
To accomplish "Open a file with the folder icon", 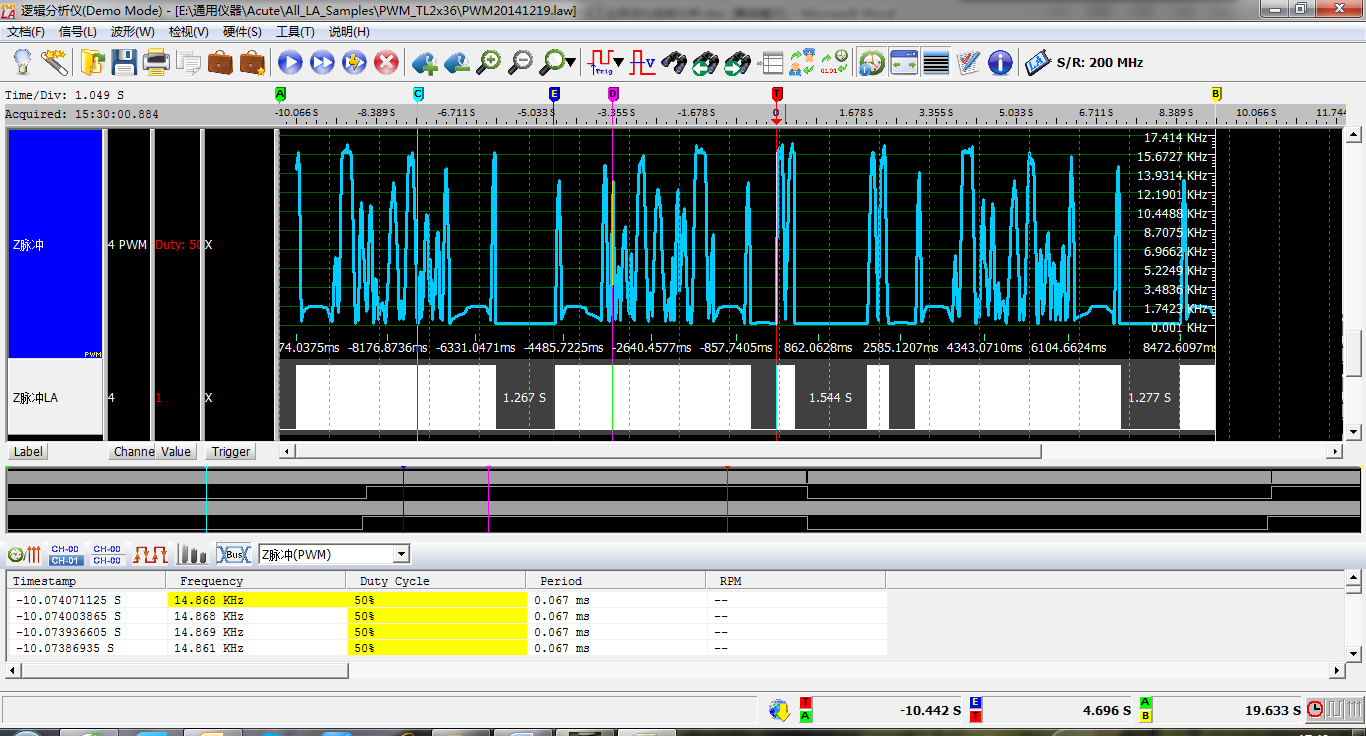I will click(92, 63).
